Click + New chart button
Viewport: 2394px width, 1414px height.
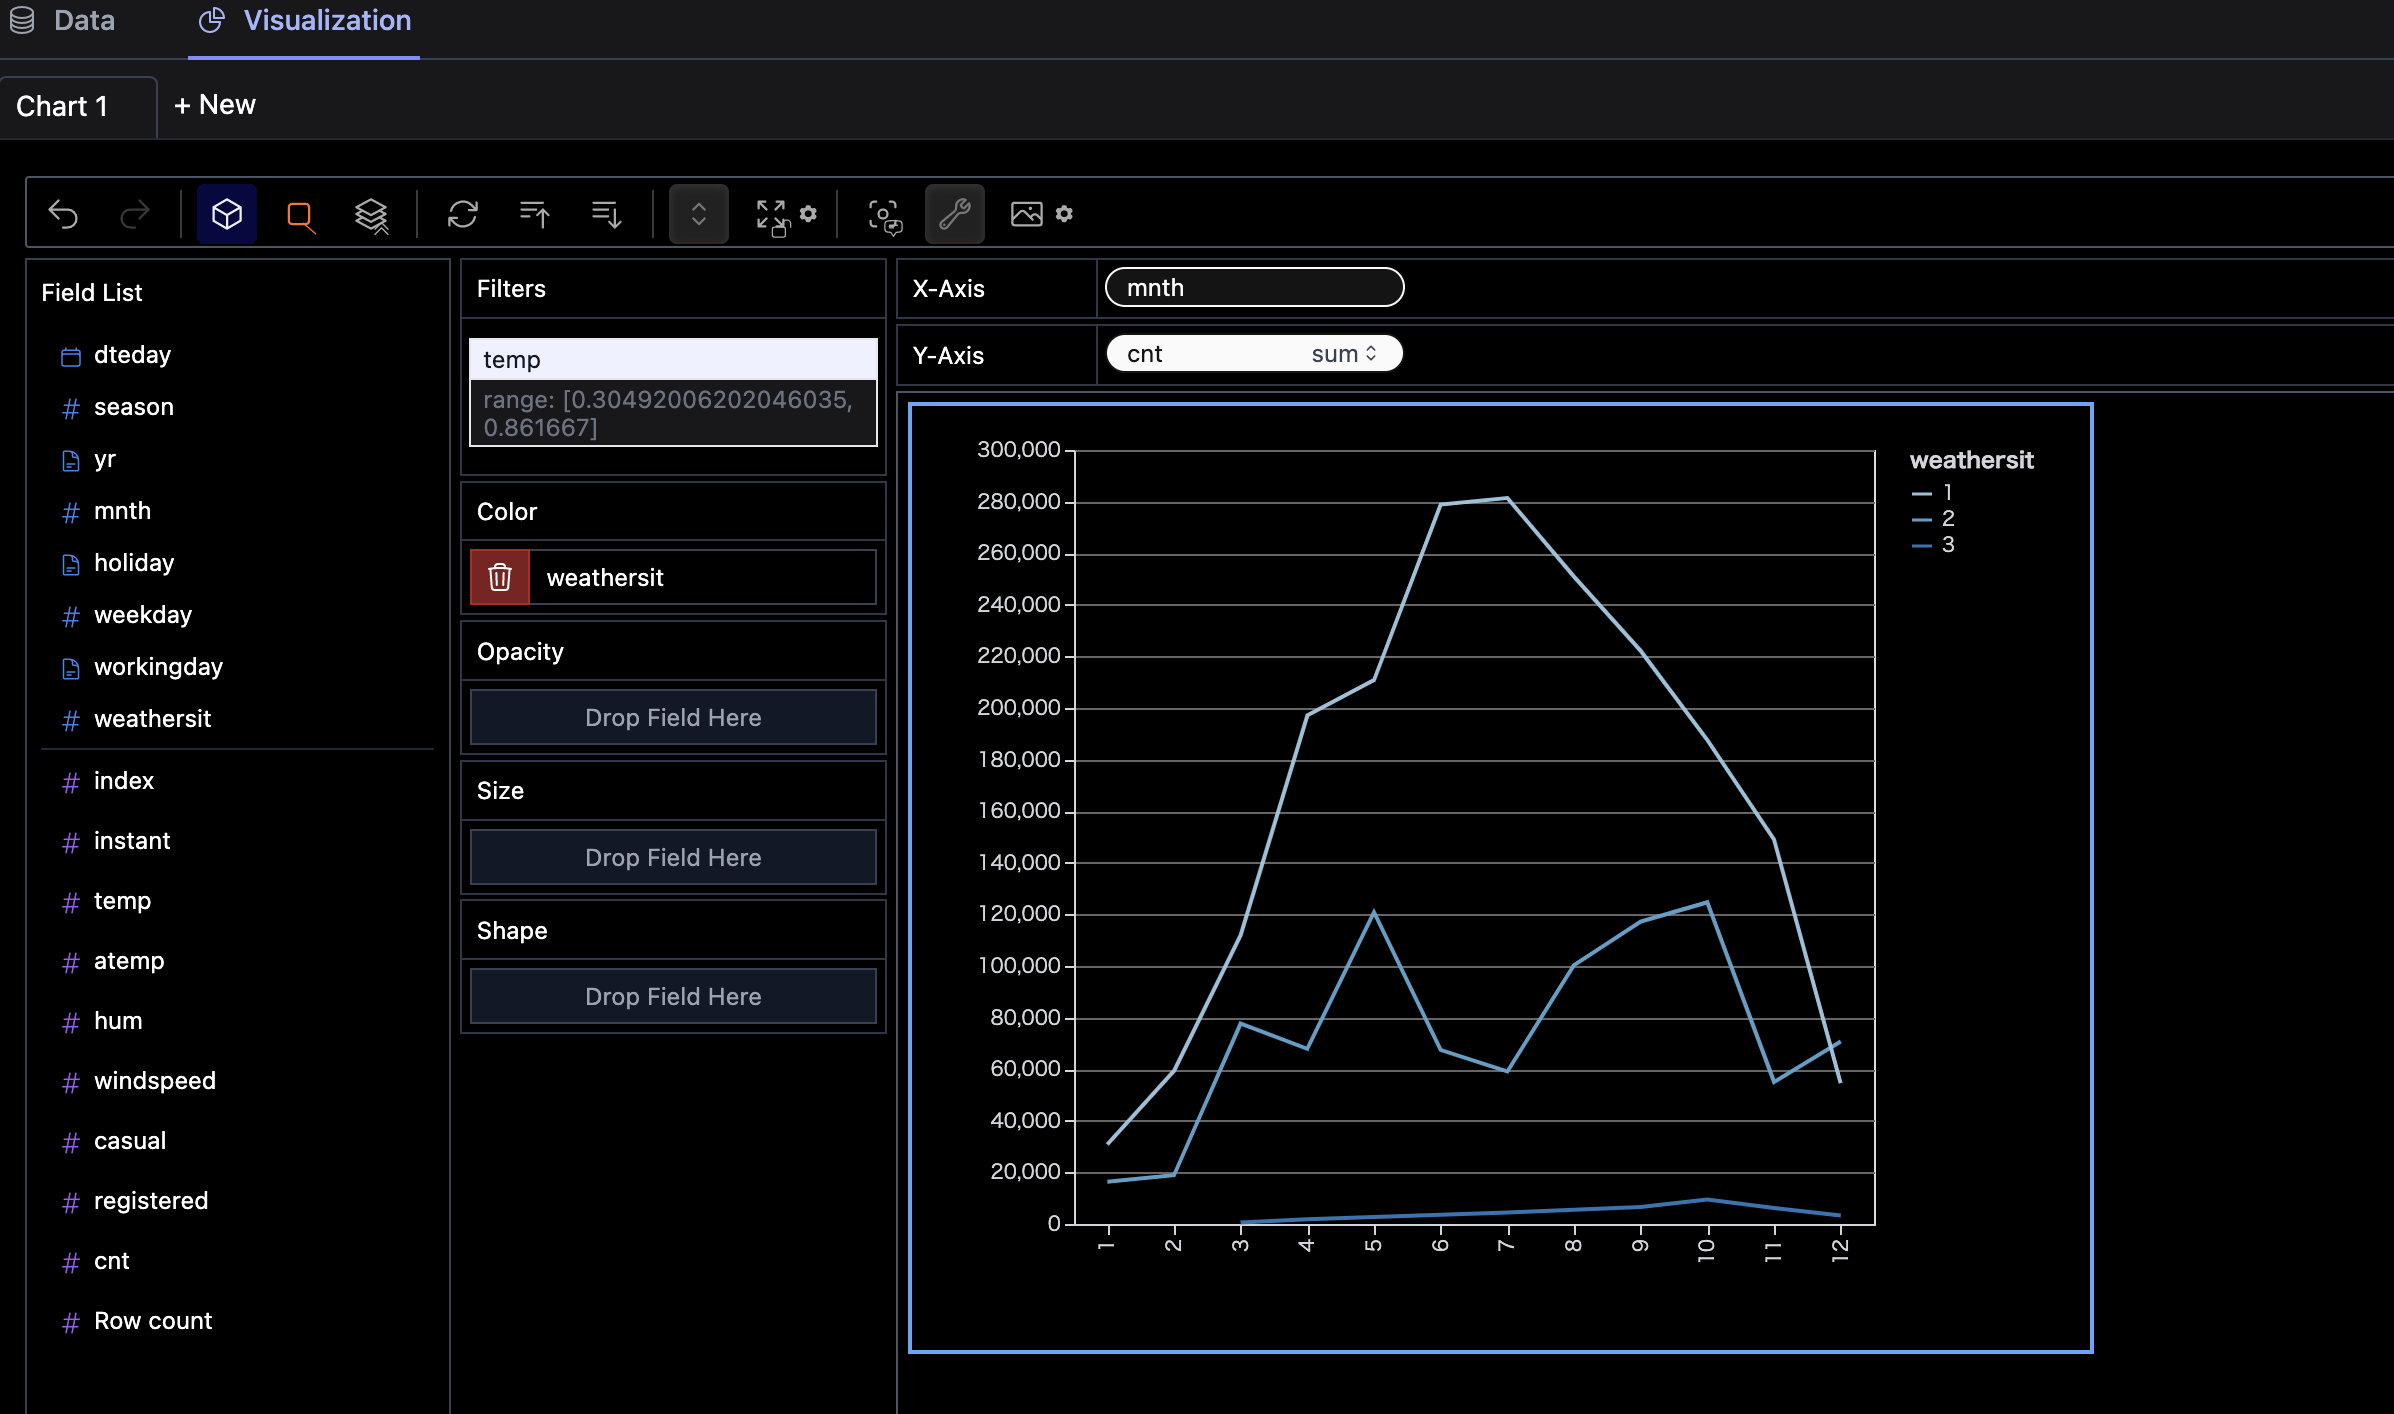tap(214, 105)
